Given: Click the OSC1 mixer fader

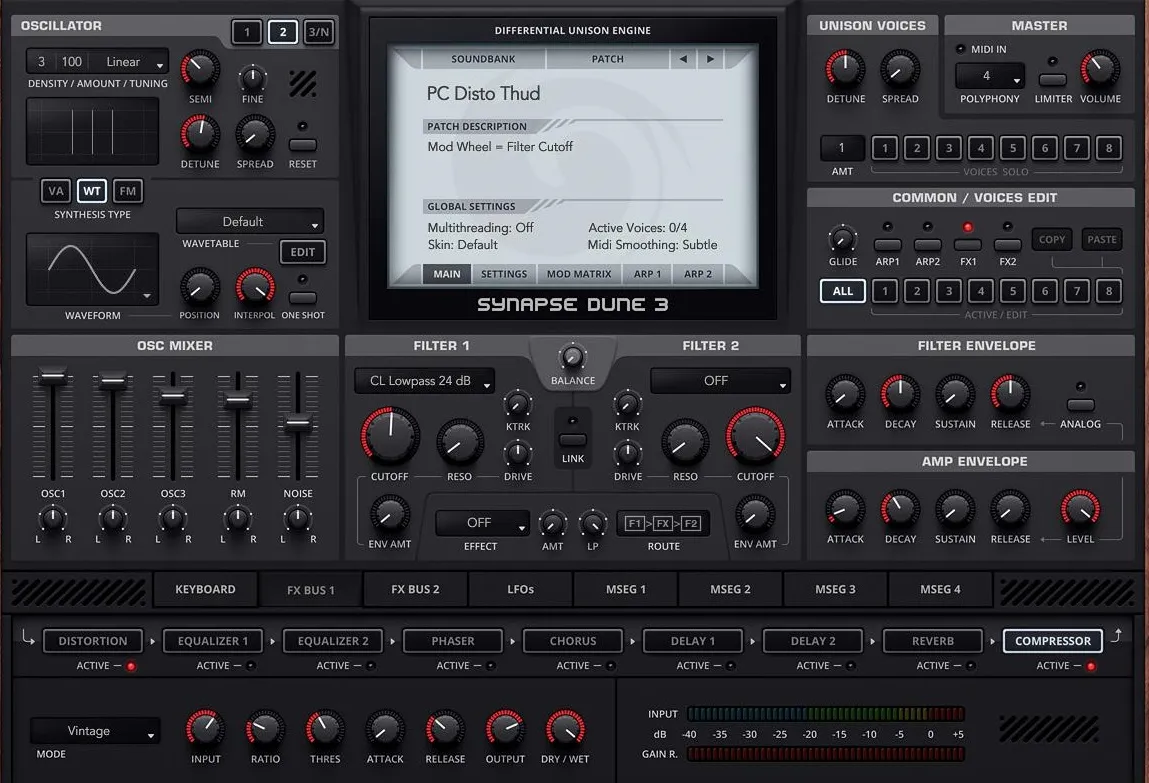Looking at the screenshot, I should click(x=53, y=377).
